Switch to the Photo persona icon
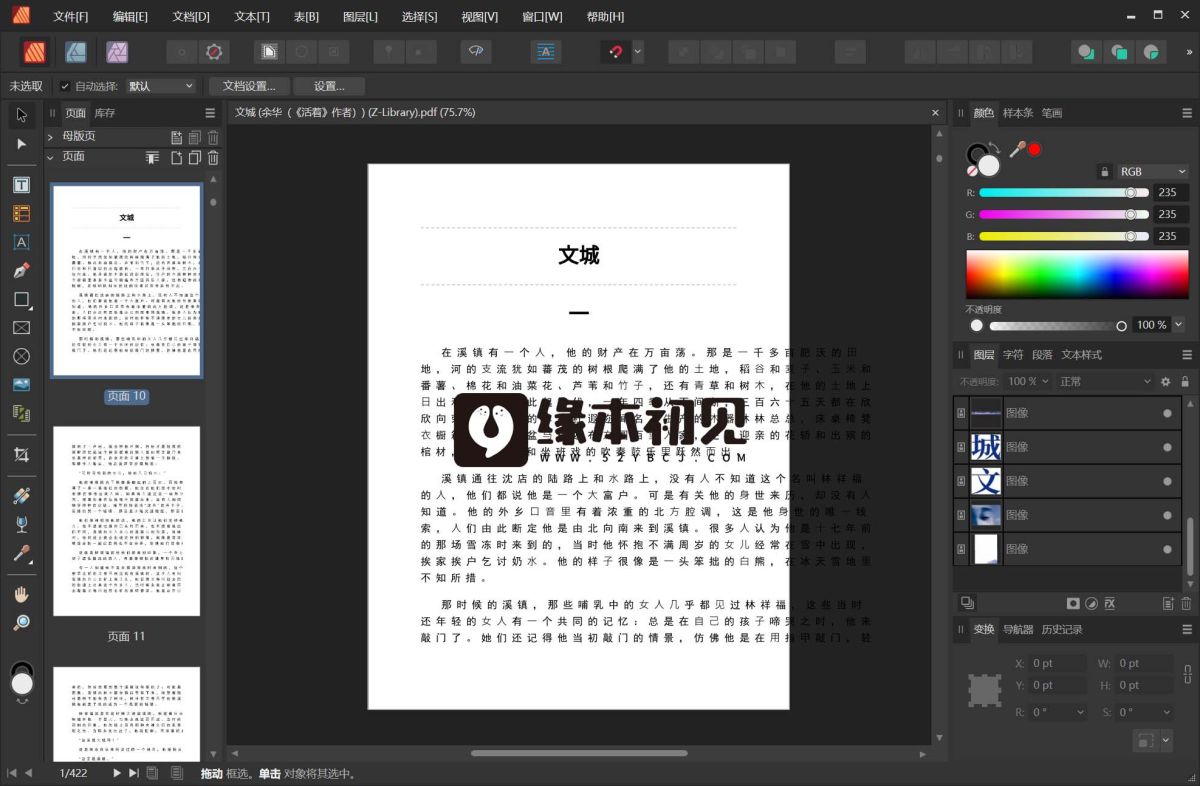This screenshot has width=1200, height=786. [116, 51]
